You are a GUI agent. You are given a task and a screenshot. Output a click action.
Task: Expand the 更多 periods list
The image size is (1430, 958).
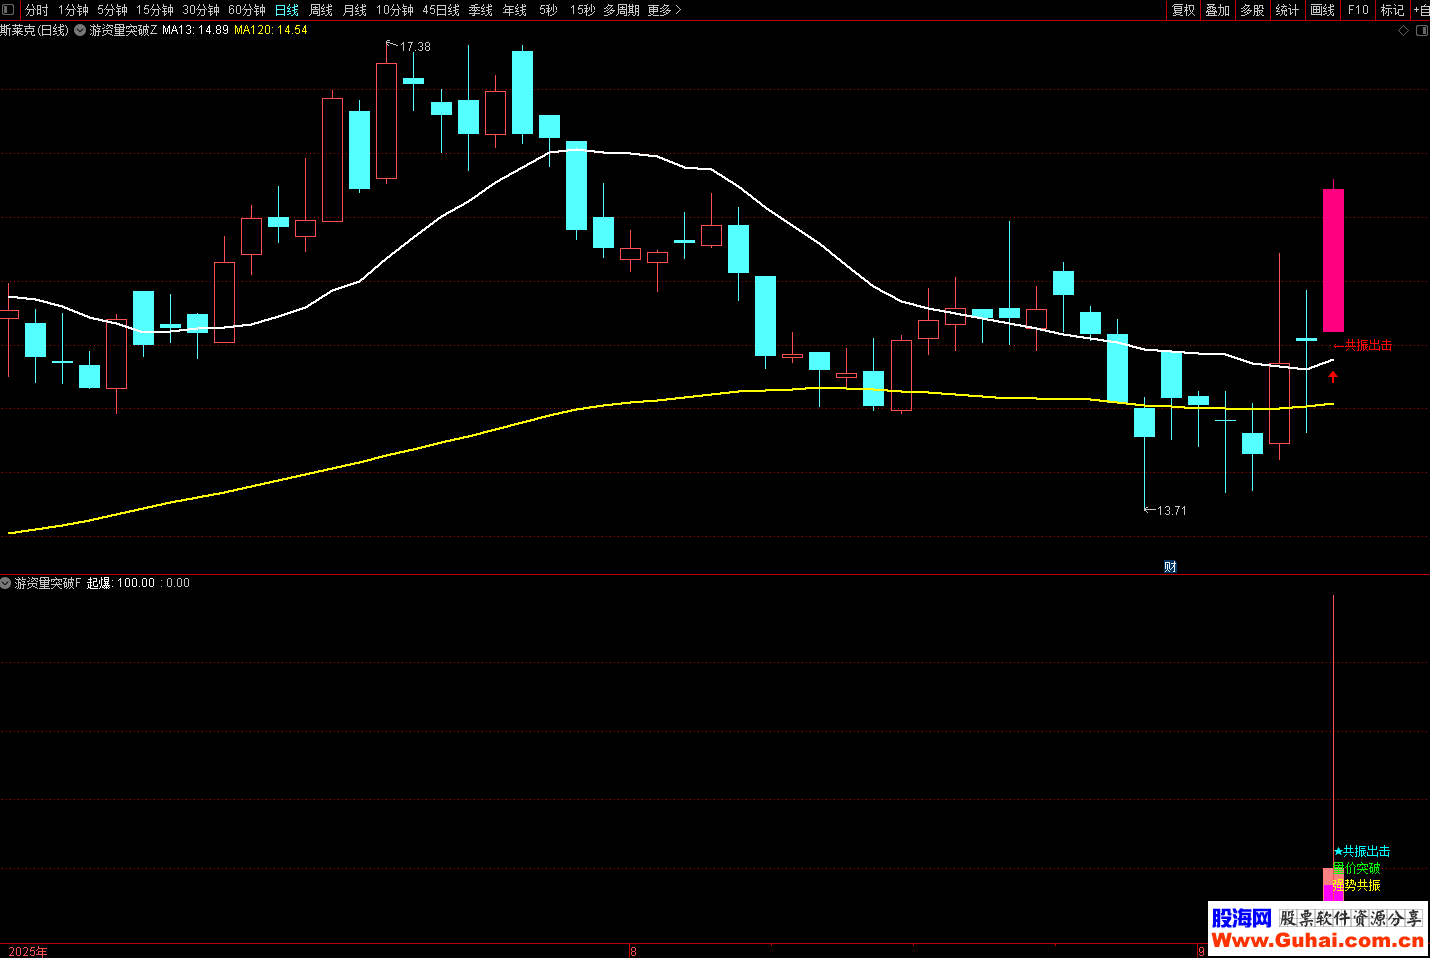point(664,10)
